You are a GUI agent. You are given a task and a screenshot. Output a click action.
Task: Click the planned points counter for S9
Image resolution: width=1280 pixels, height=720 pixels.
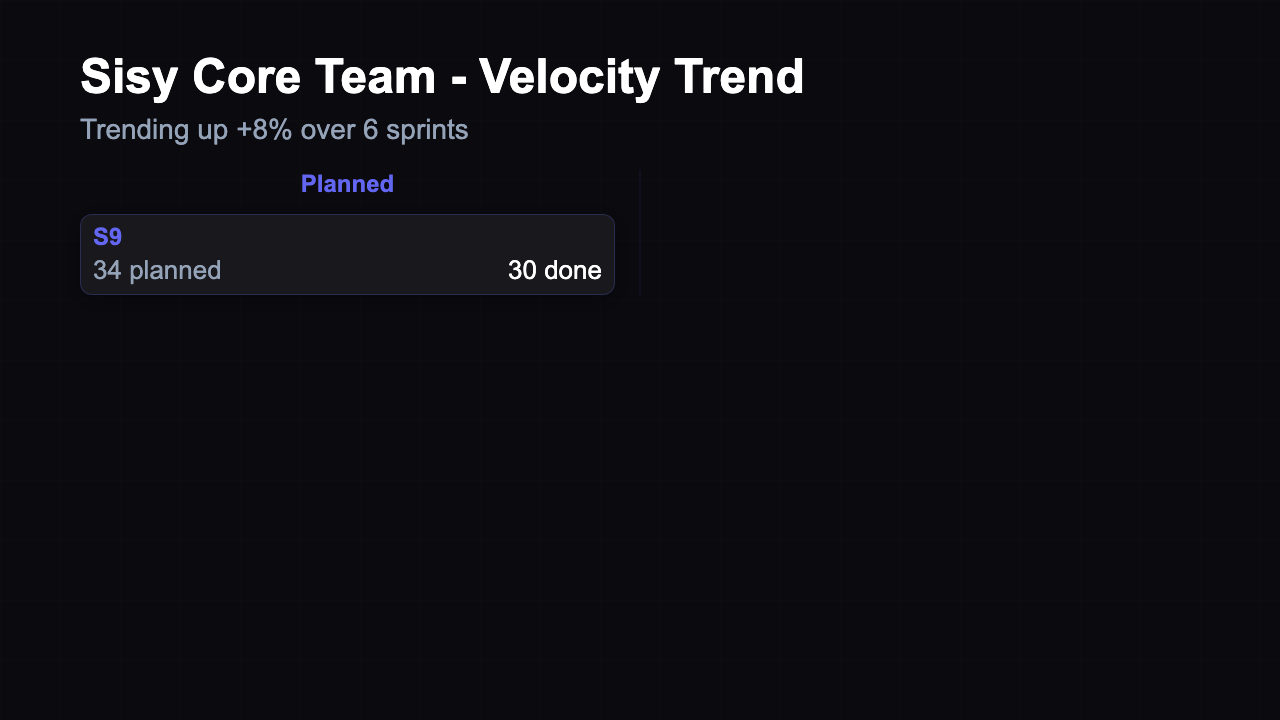click(156, 270)
